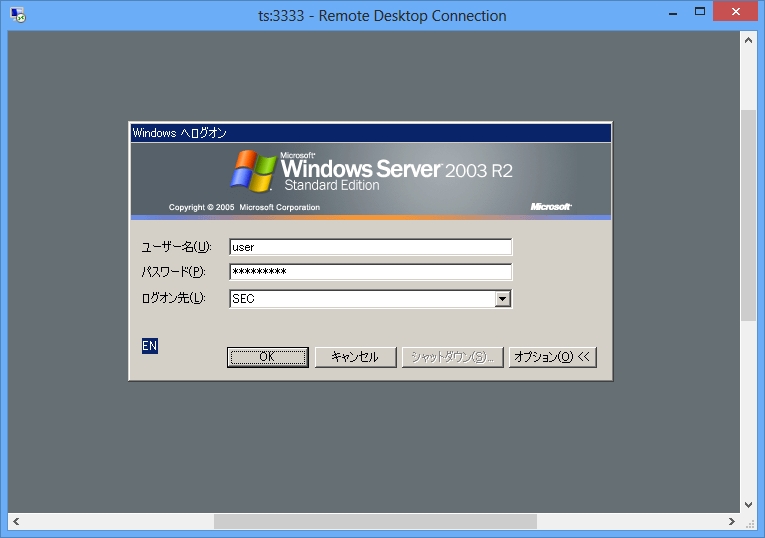Viewport: 765px width, 538px height.
Task: Click the ログオン先(L): label text
Action: (x=173, y=298)
